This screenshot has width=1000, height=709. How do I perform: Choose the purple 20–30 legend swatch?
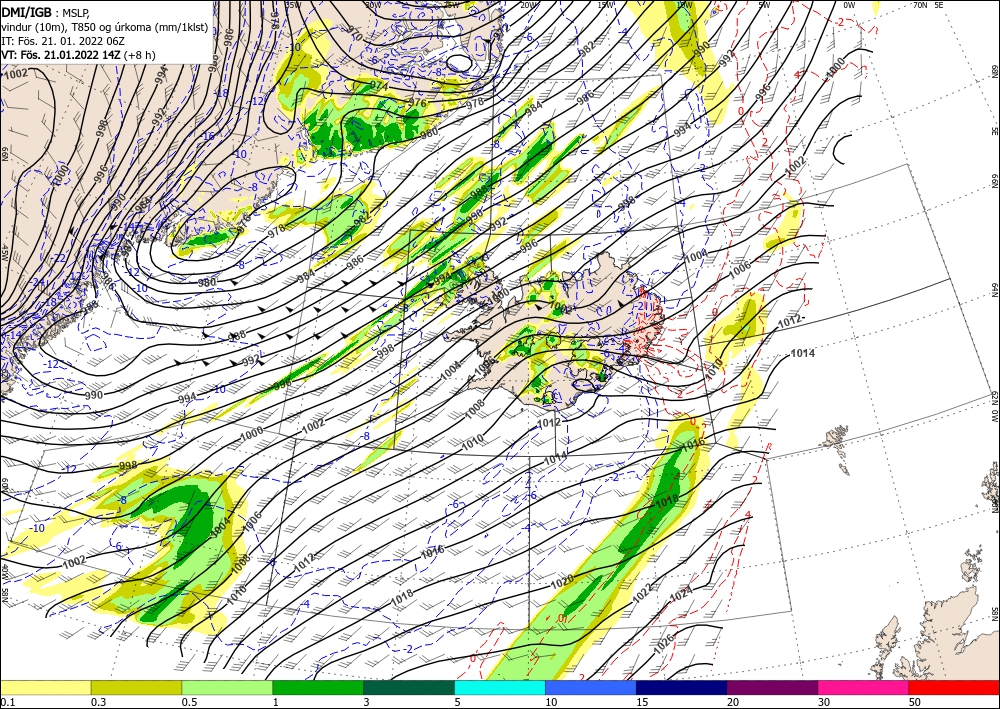(x=772, y=687)
